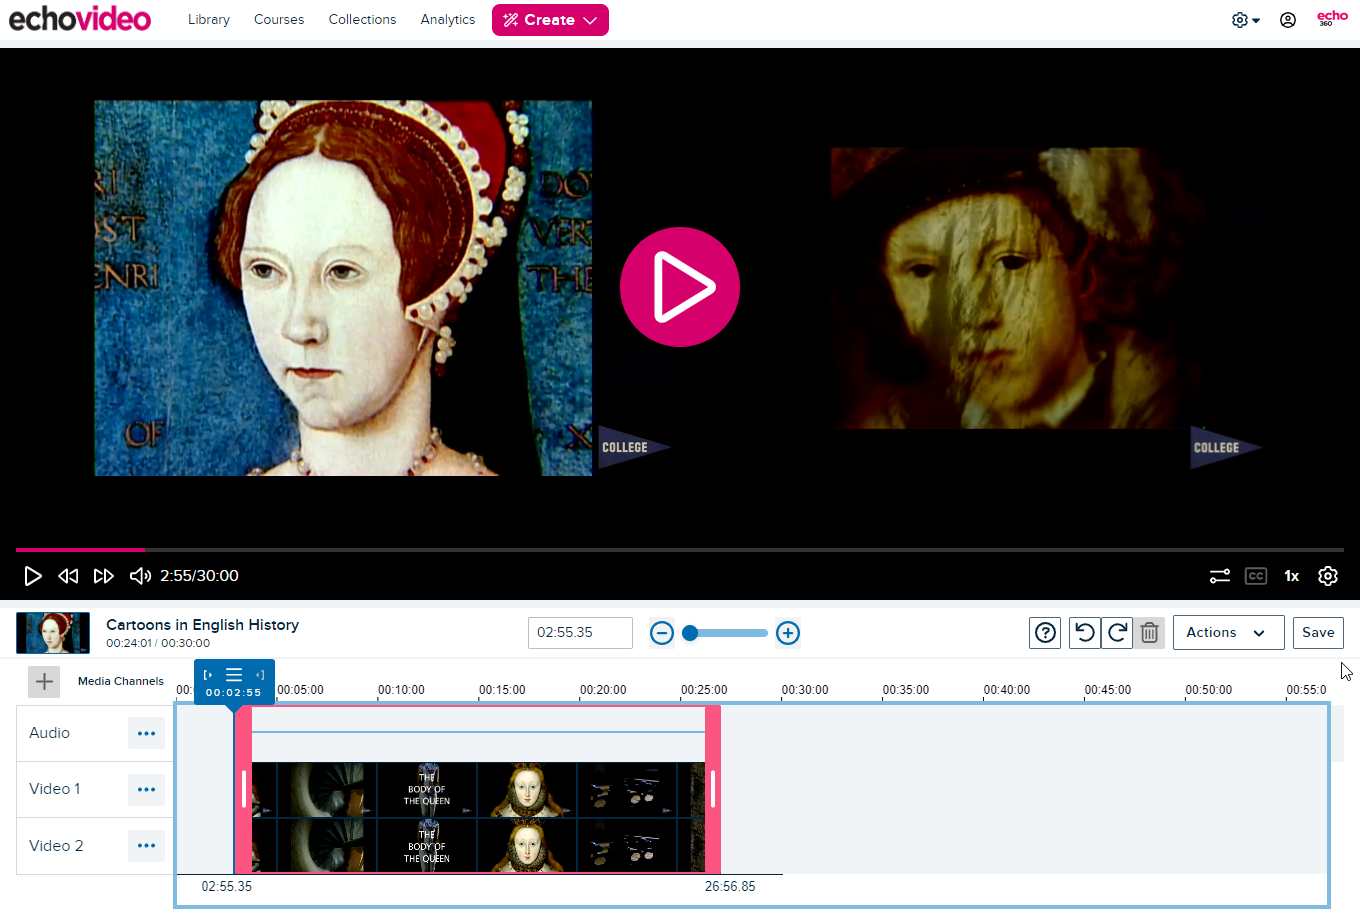Rewind the video
The height and width of the screenshot is (921, 1360).
tap(68, 576)
